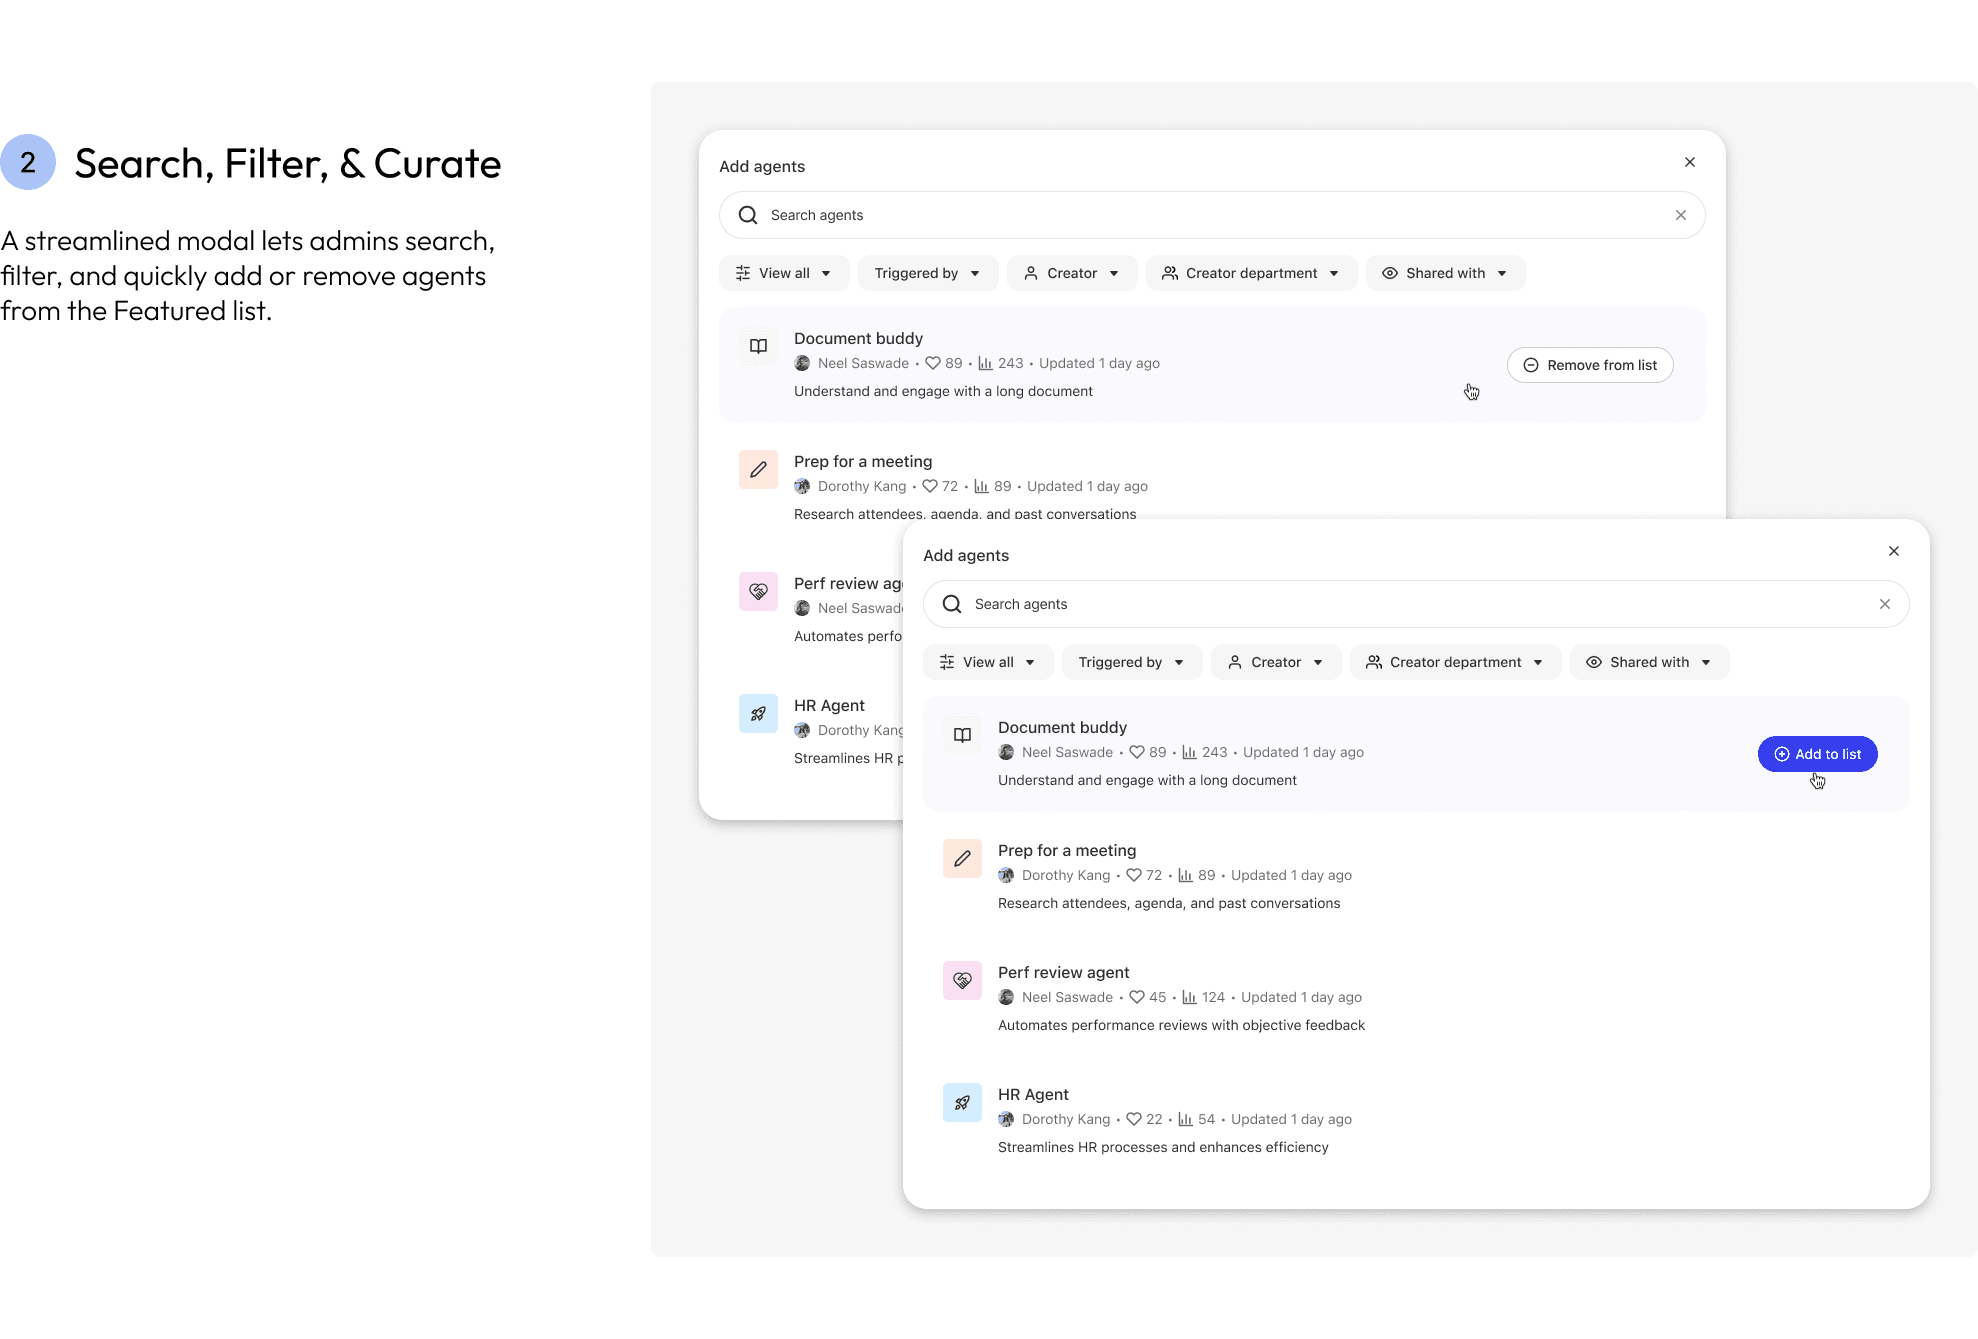Close the front Add agents modal
This screenshot has height=1339, width=1978.
point(1893,551)
